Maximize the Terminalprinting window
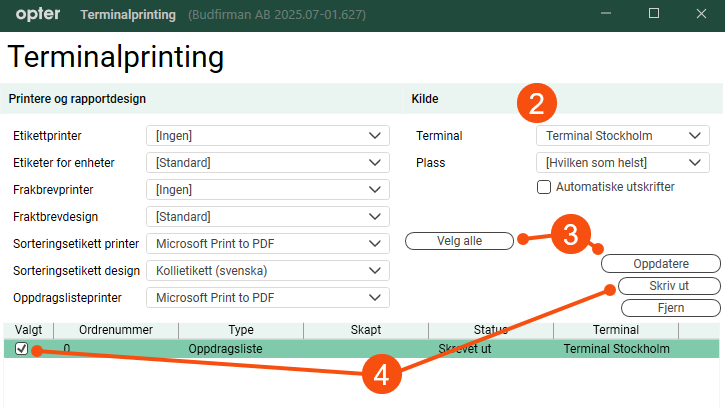 (x=654, y=14)
